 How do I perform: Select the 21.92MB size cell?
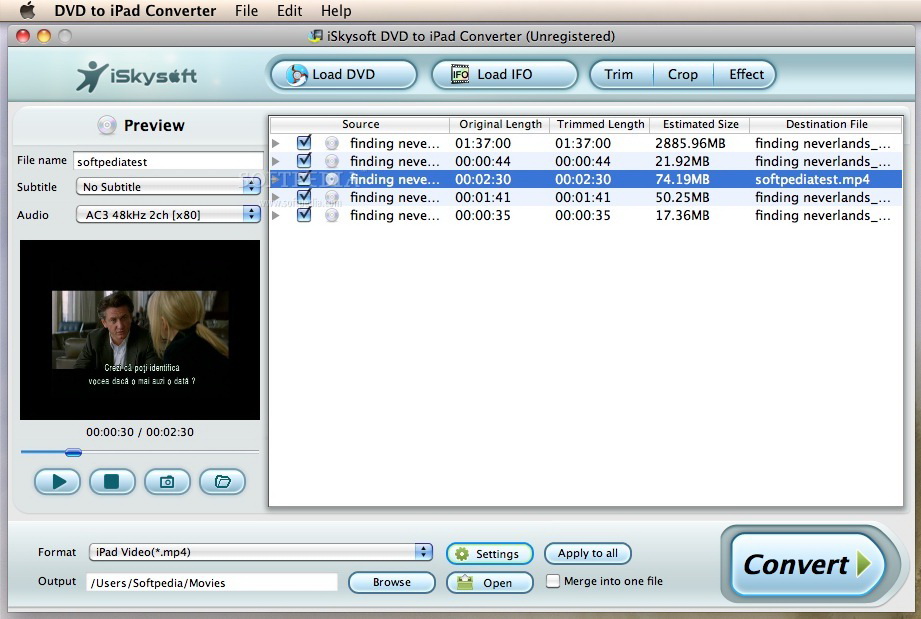(682, 161)
